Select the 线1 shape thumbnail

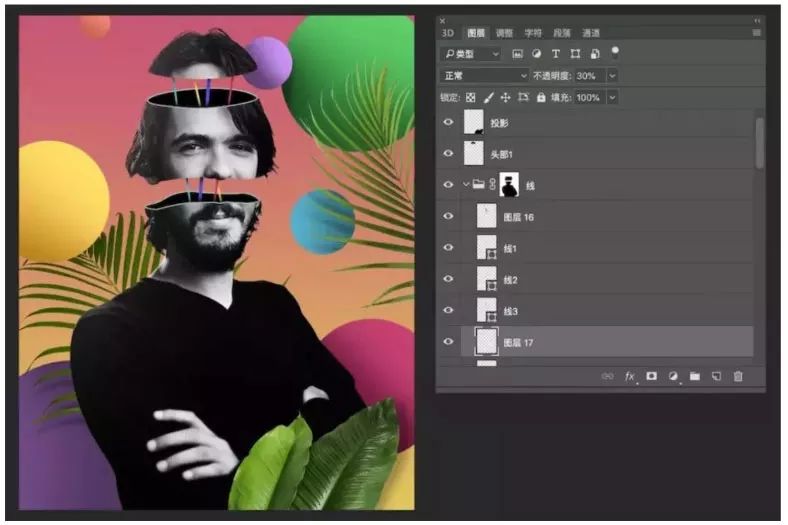click(x=486, y=248)
